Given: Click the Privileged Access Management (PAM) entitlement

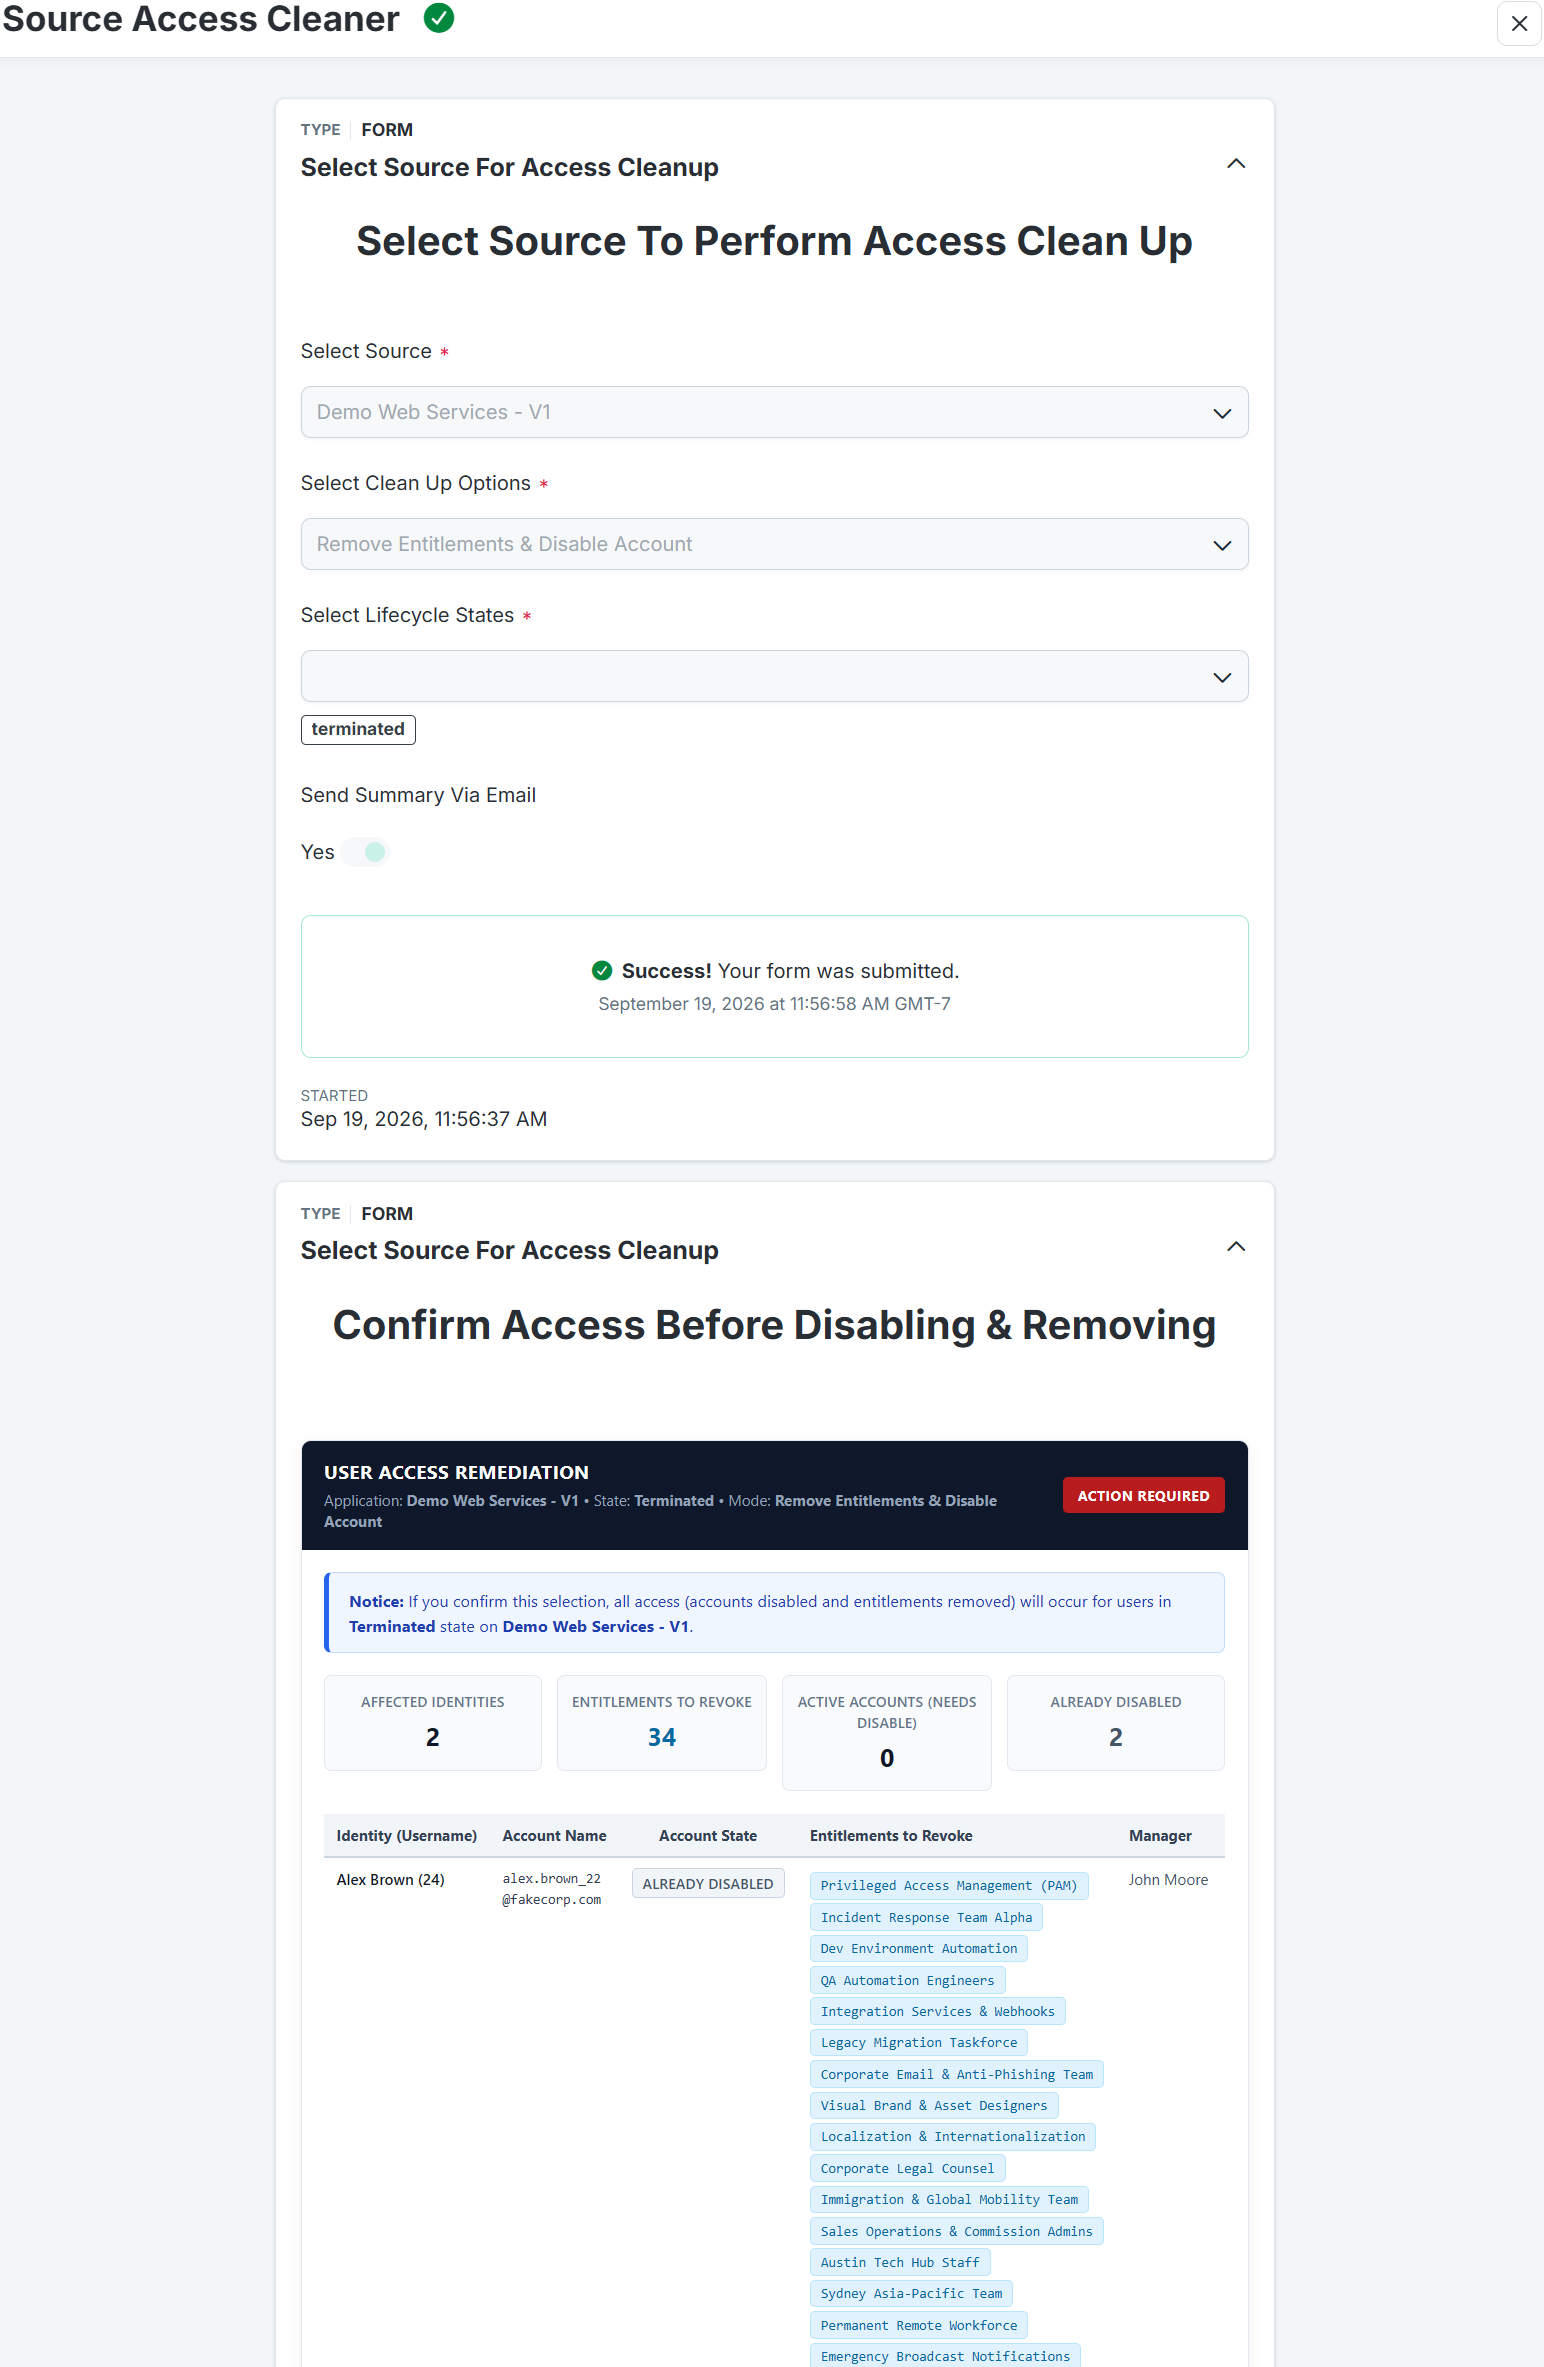Looking at the screenshot, I should point(949,1885).
